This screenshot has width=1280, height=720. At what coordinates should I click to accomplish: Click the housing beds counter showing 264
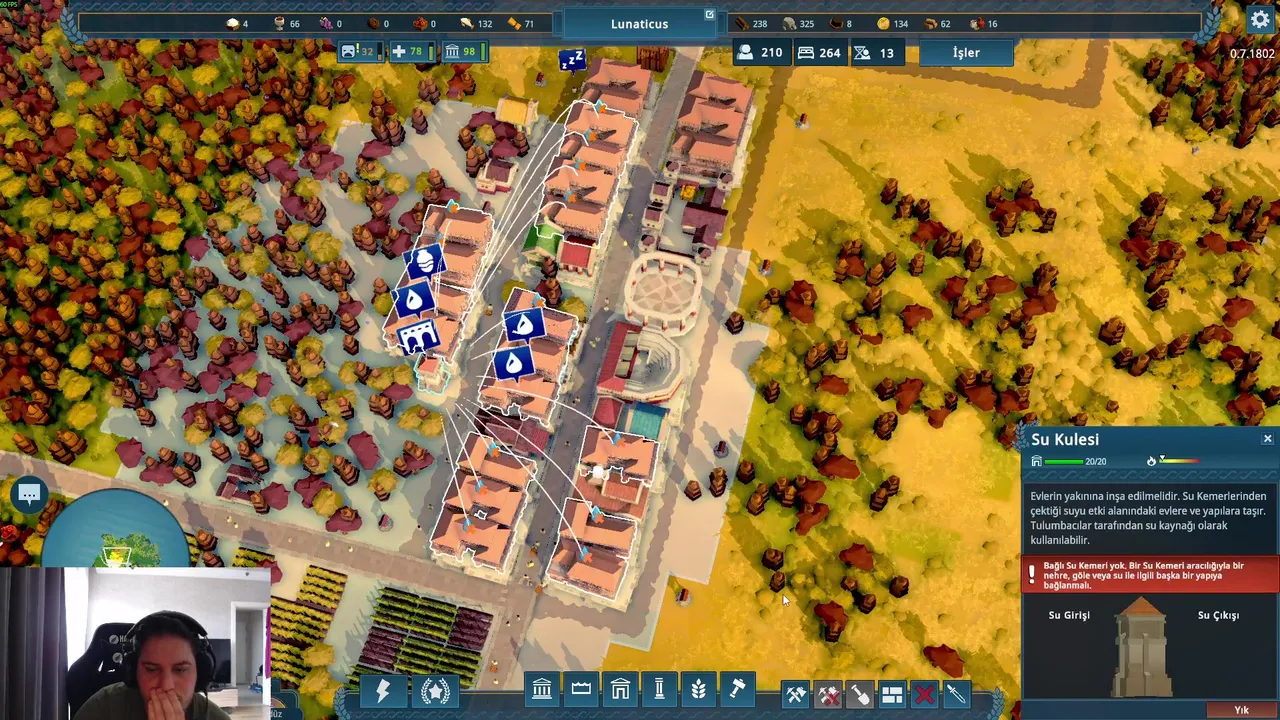click(x=819, y=53)
